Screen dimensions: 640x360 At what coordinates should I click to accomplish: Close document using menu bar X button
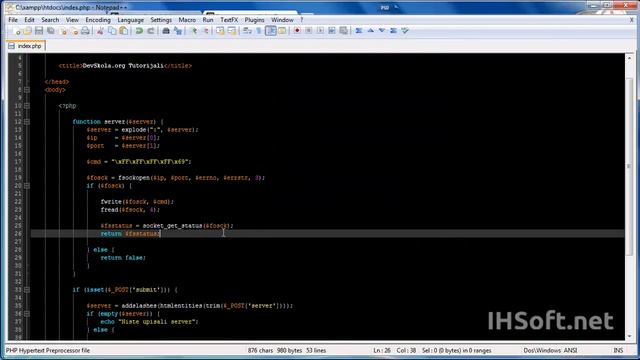[631, 20]
